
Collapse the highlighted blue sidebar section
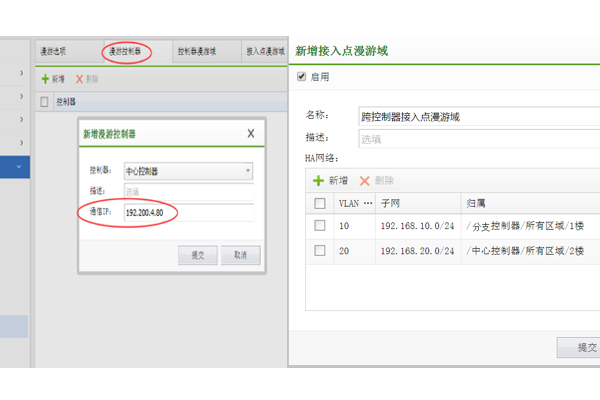(22, 167)
